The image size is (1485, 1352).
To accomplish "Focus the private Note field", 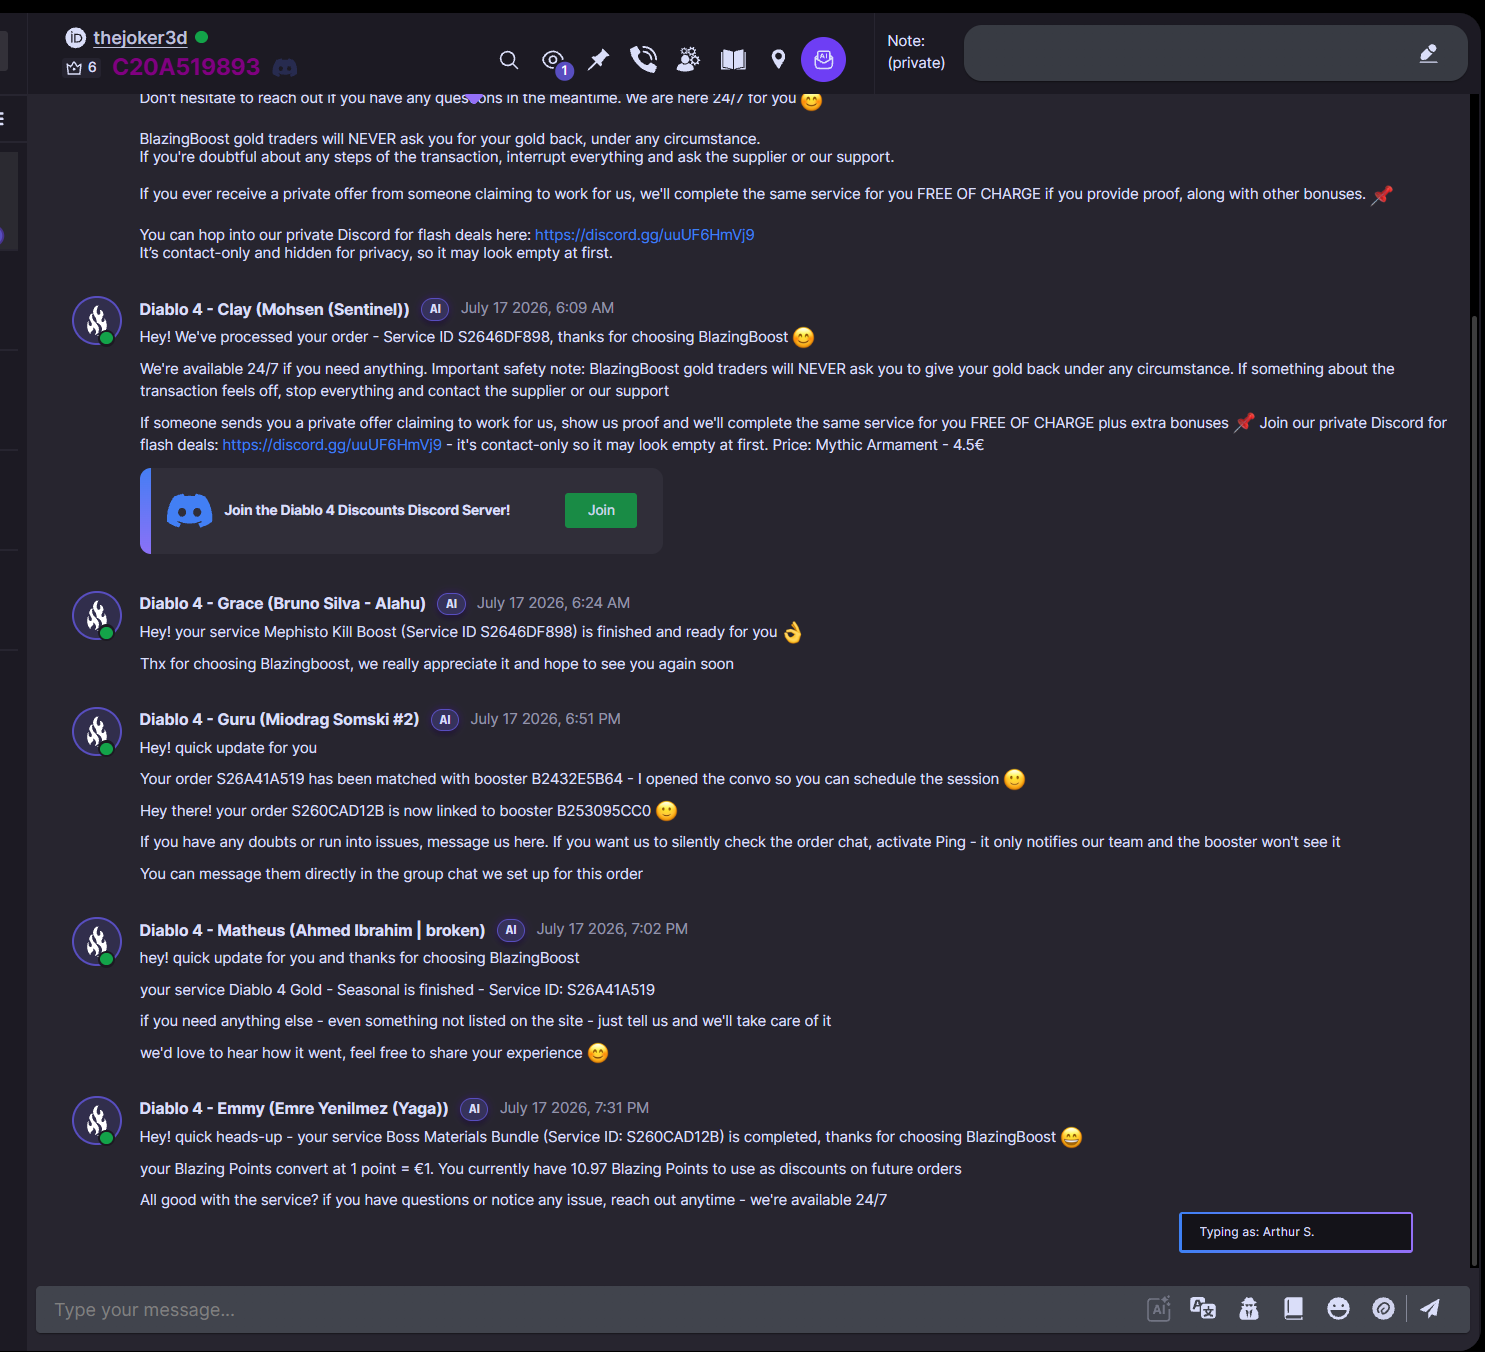I will click(1215, 53).
